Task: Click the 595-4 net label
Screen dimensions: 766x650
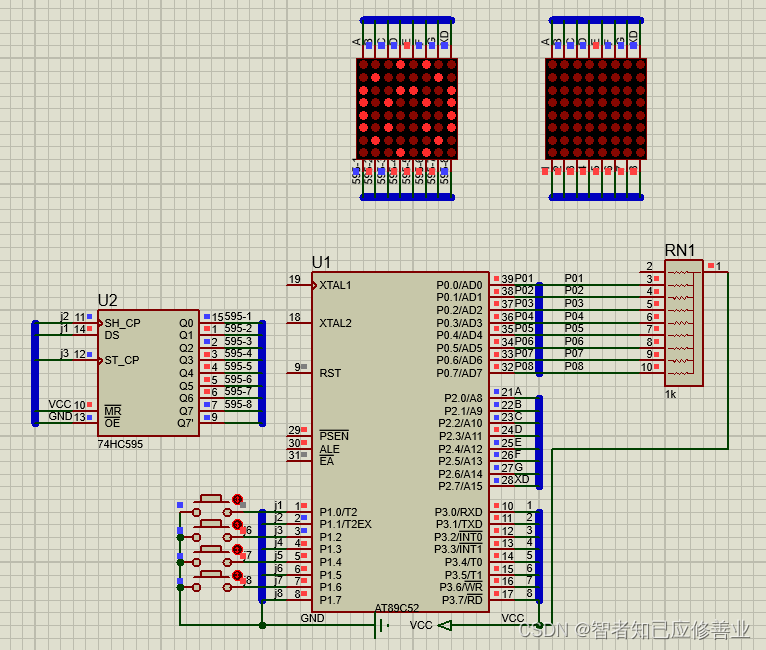Action: tap(238, 353)
